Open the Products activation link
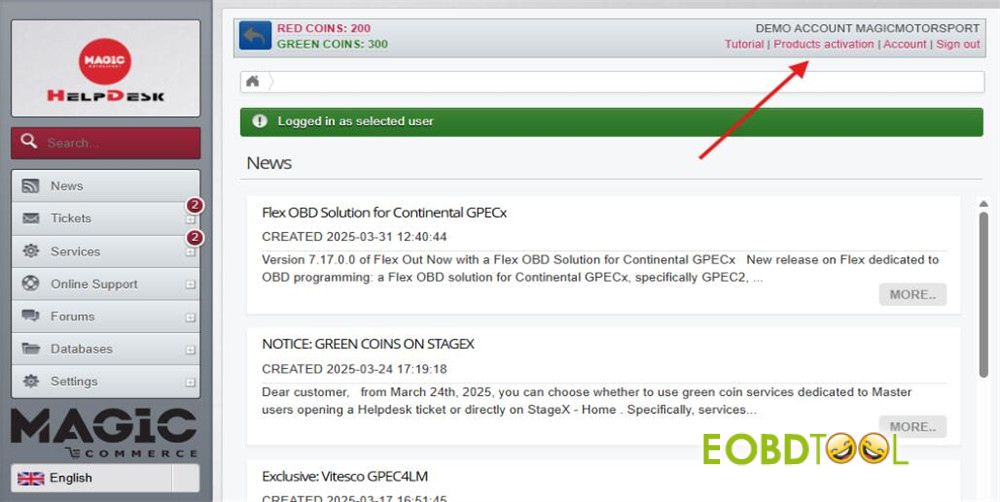Image resolution: width=1000 pixels, height=502 pixels. (823, 44)
